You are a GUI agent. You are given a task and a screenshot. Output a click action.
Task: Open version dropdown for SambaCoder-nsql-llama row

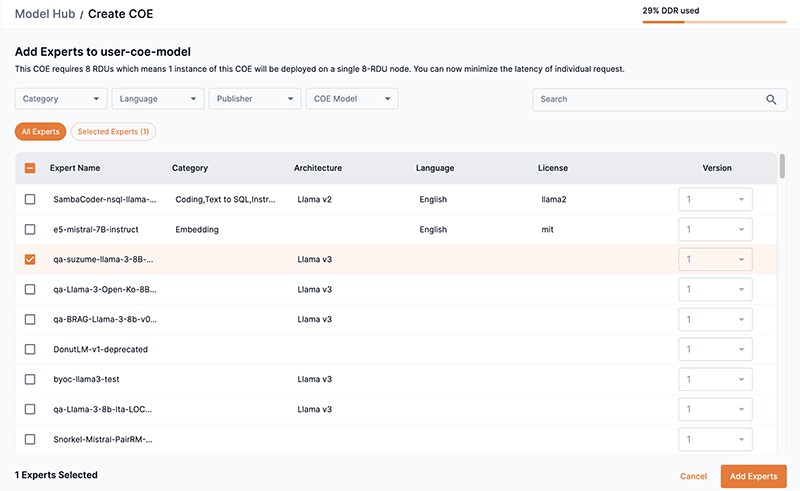715,200
